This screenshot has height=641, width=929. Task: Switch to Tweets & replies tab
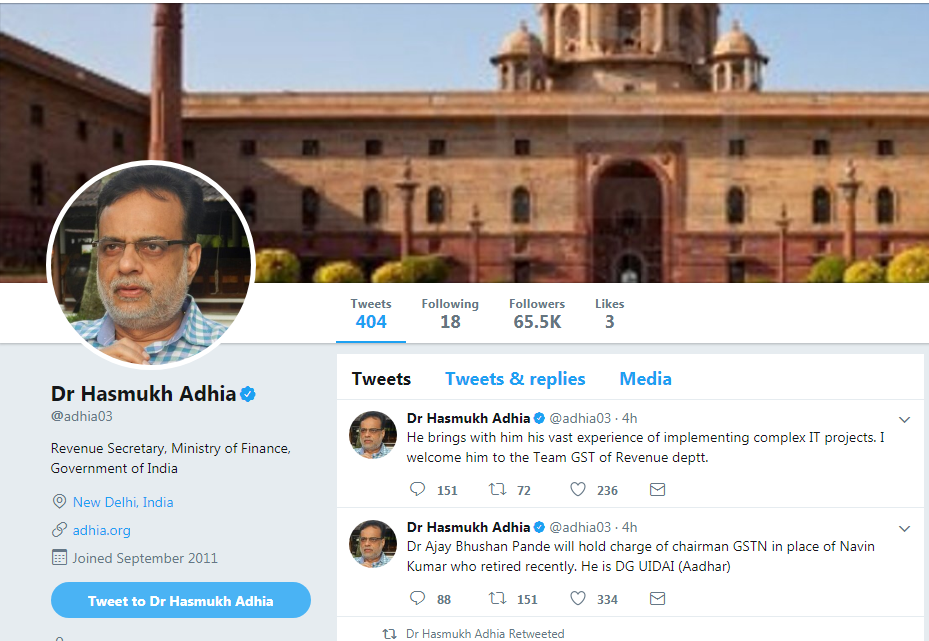[x=515, y=379]
